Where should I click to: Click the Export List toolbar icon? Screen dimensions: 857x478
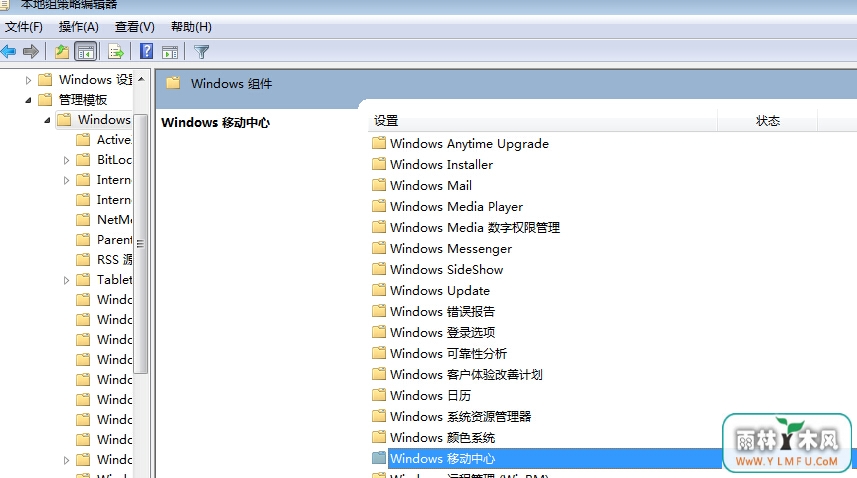click(116, 52)
